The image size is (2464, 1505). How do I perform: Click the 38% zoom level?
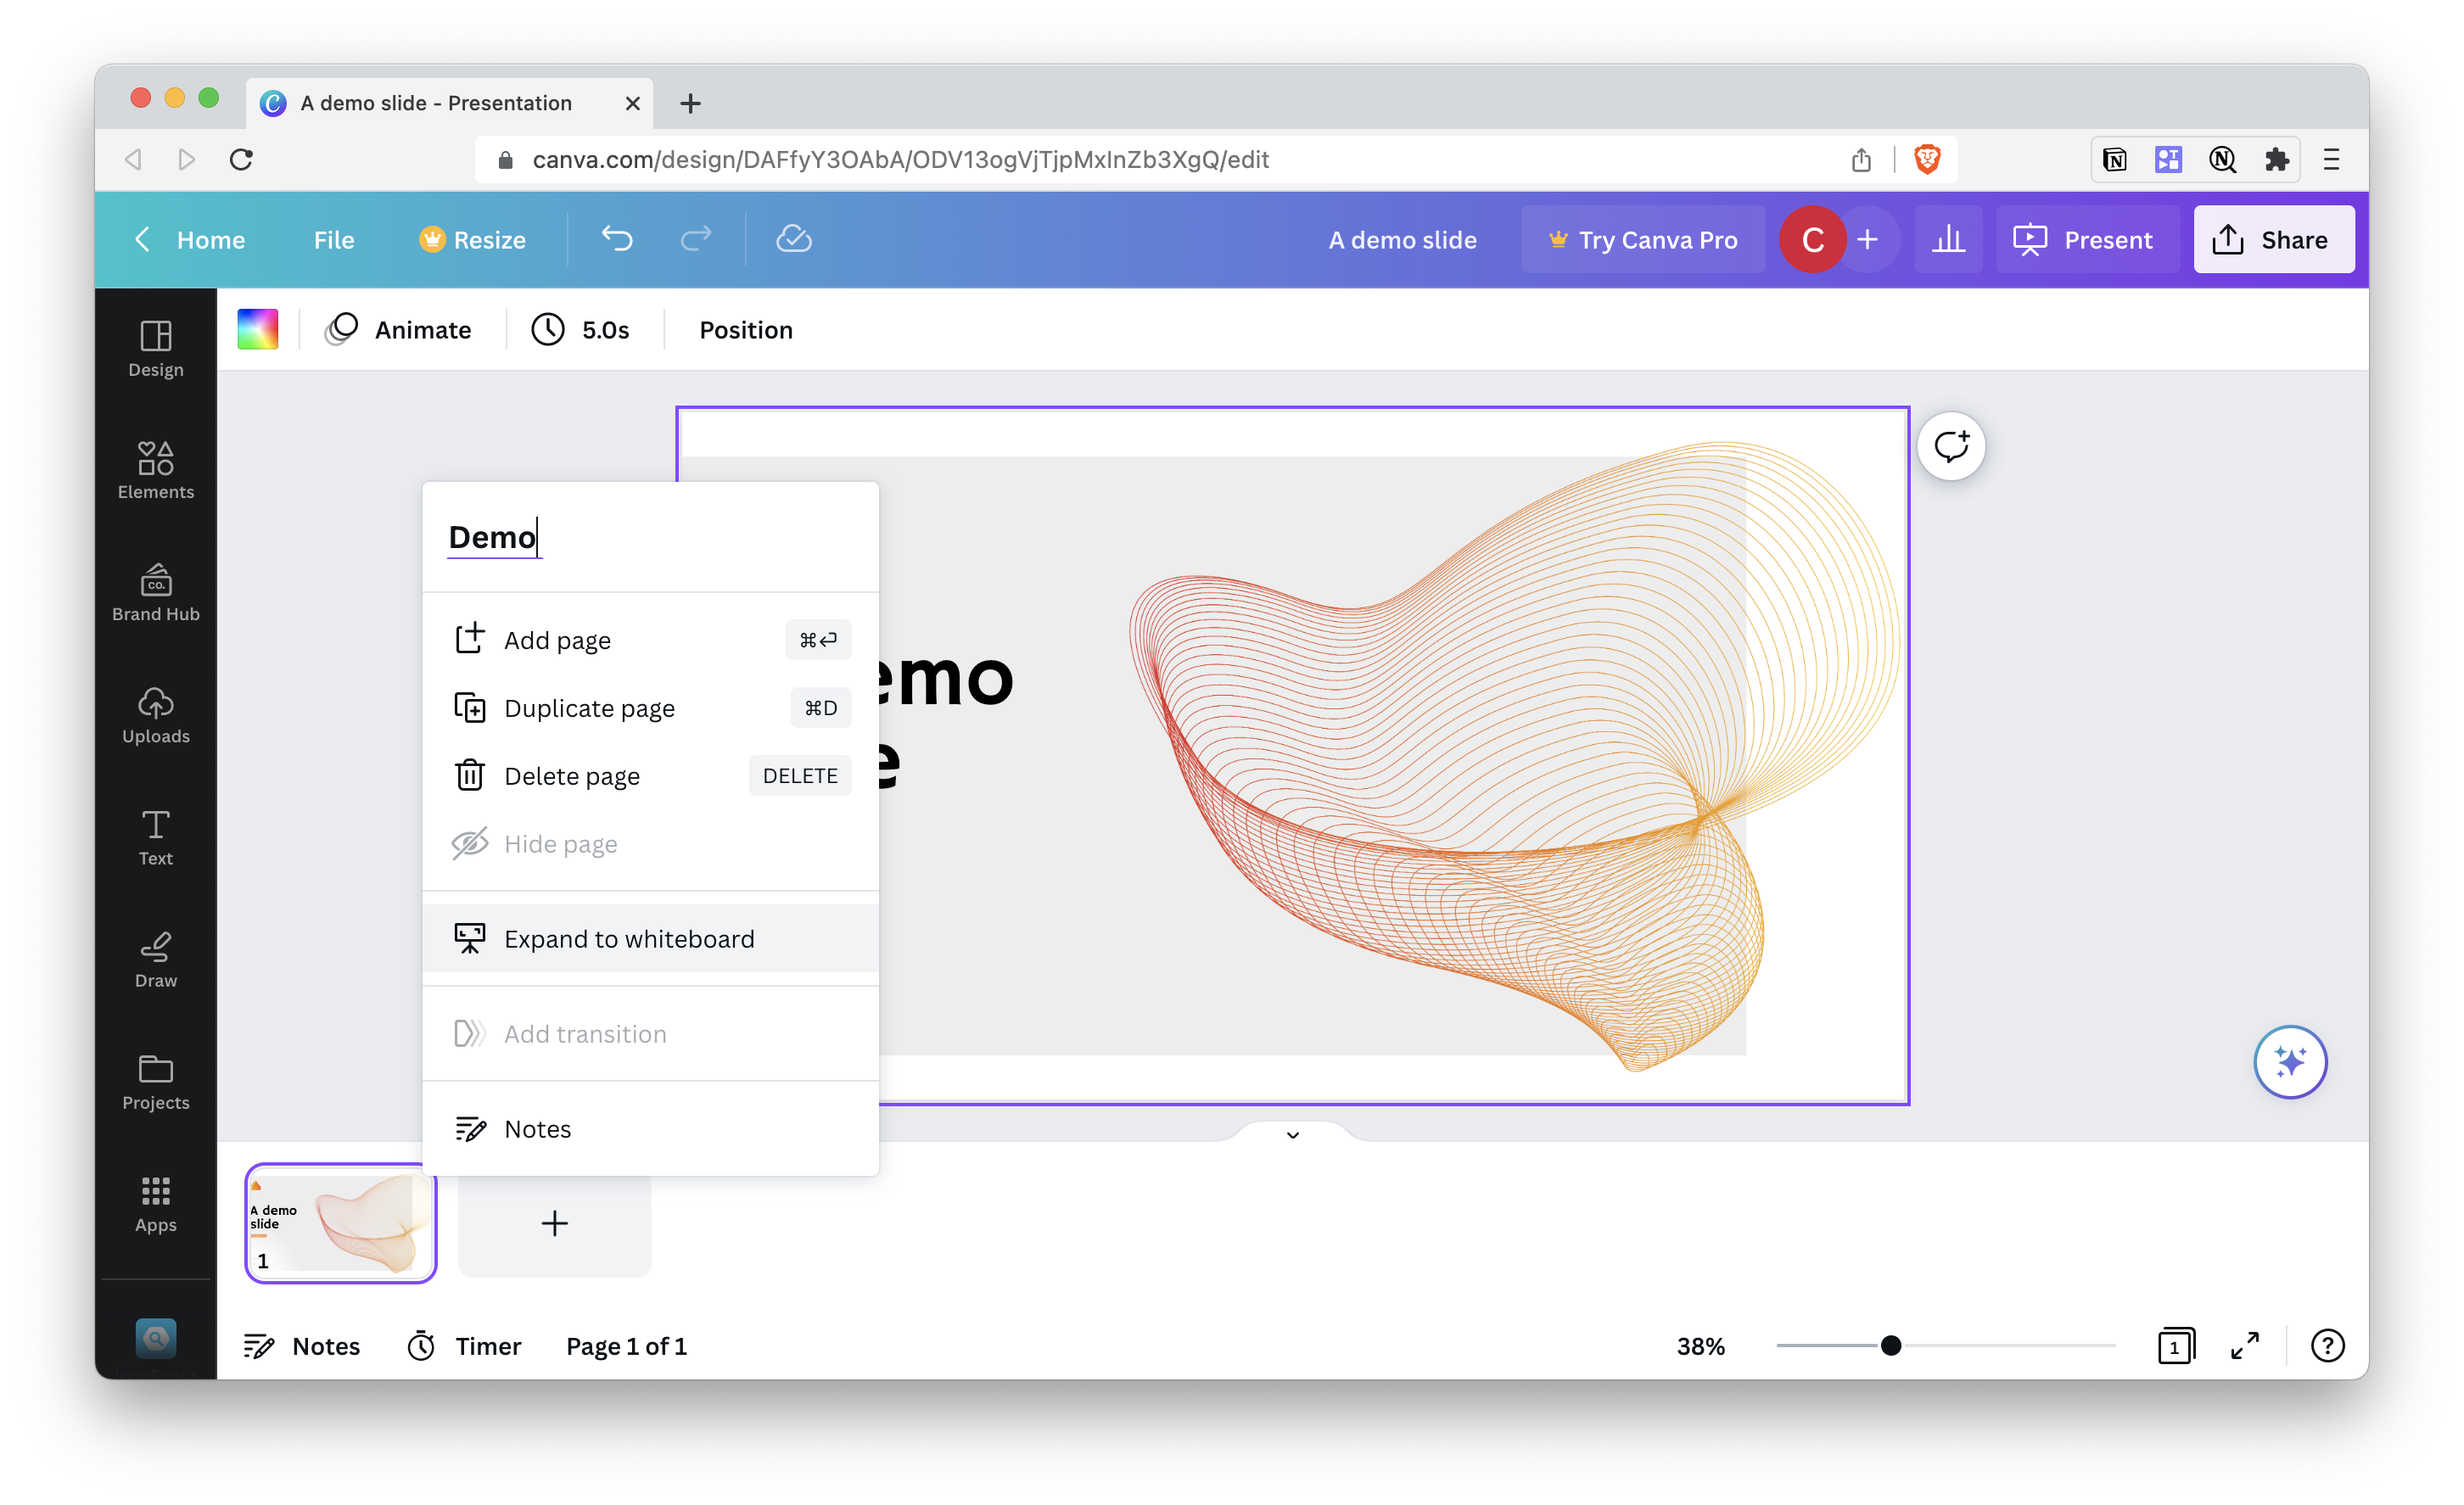point(1700,1345)
